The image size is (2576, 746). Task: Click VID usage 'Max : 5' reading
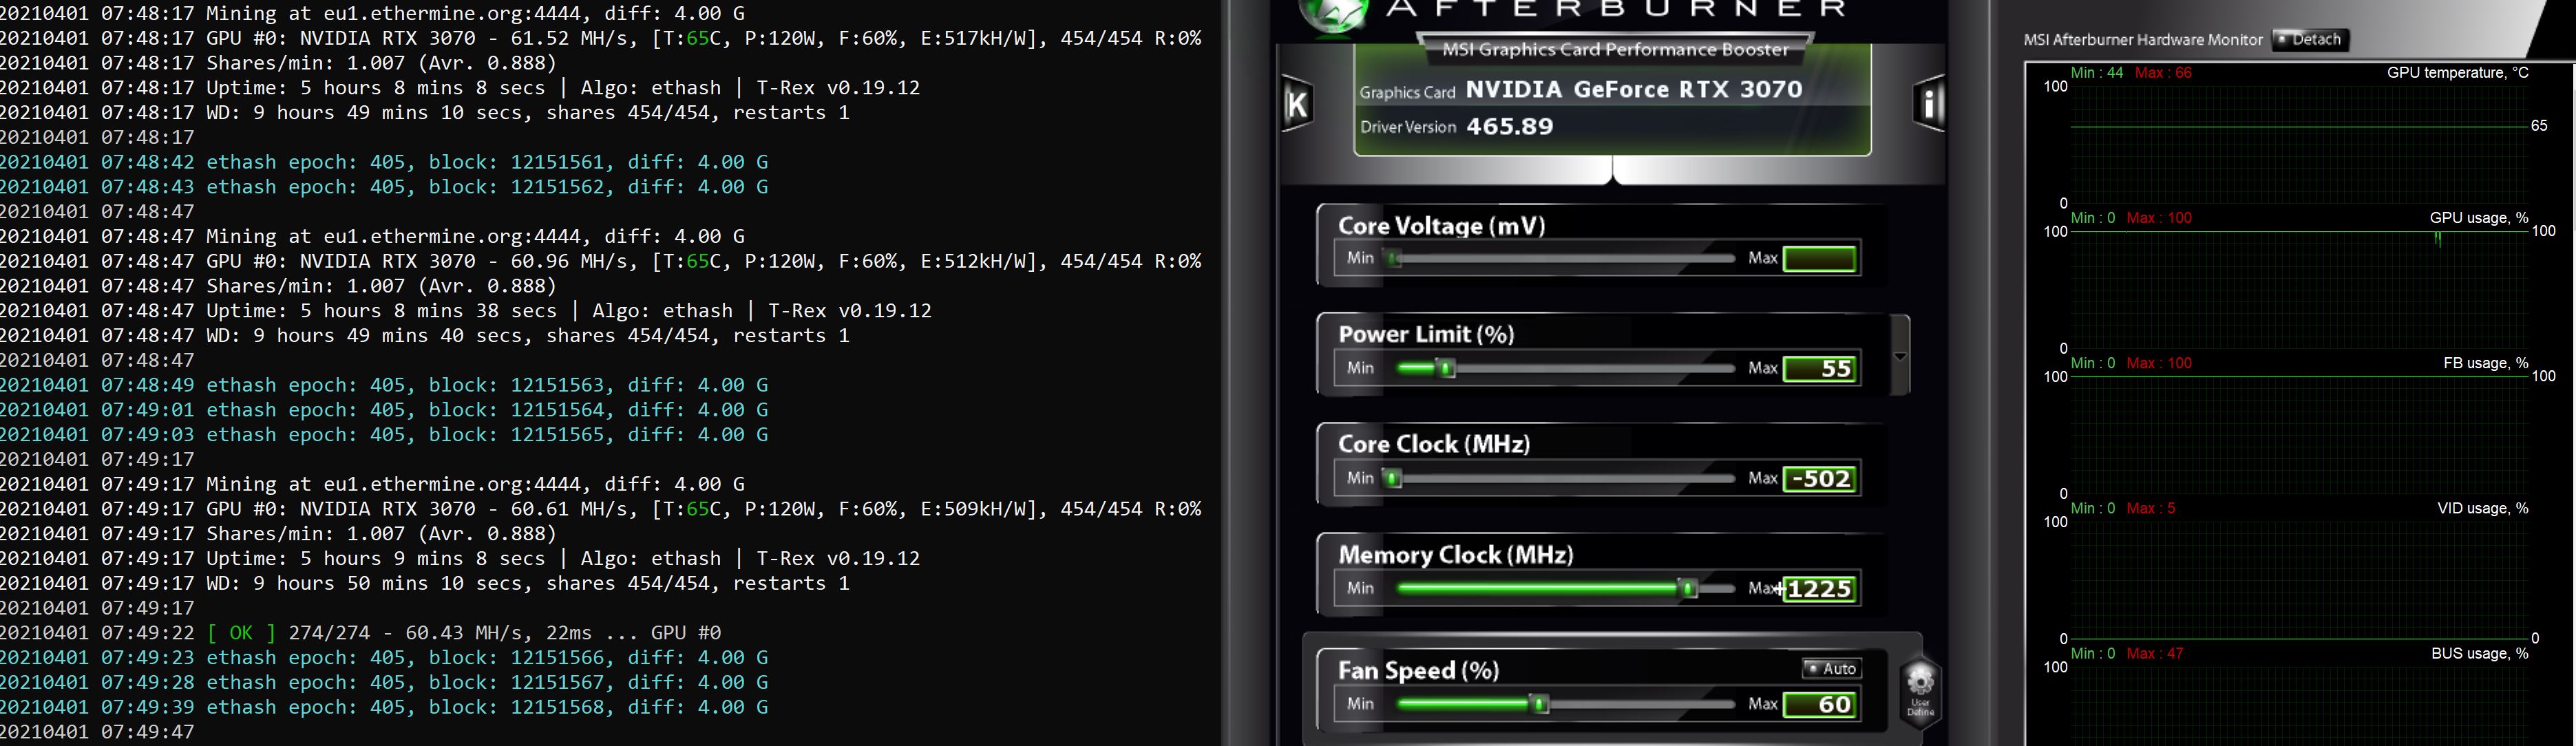pyautogui.click(x=2151, y=508)
